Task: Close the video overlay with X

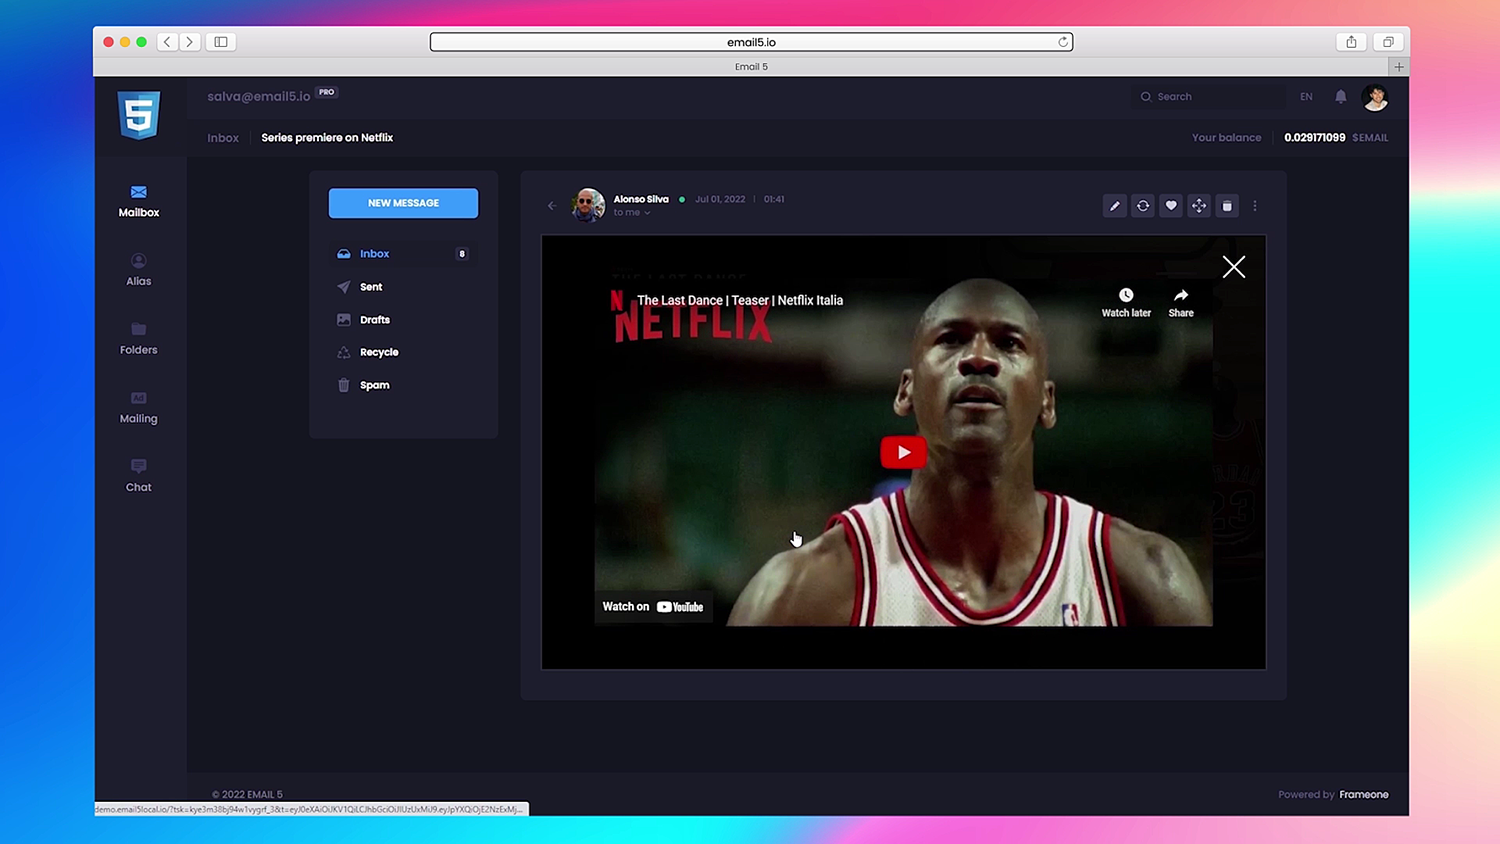Action: pos(1234,267)
